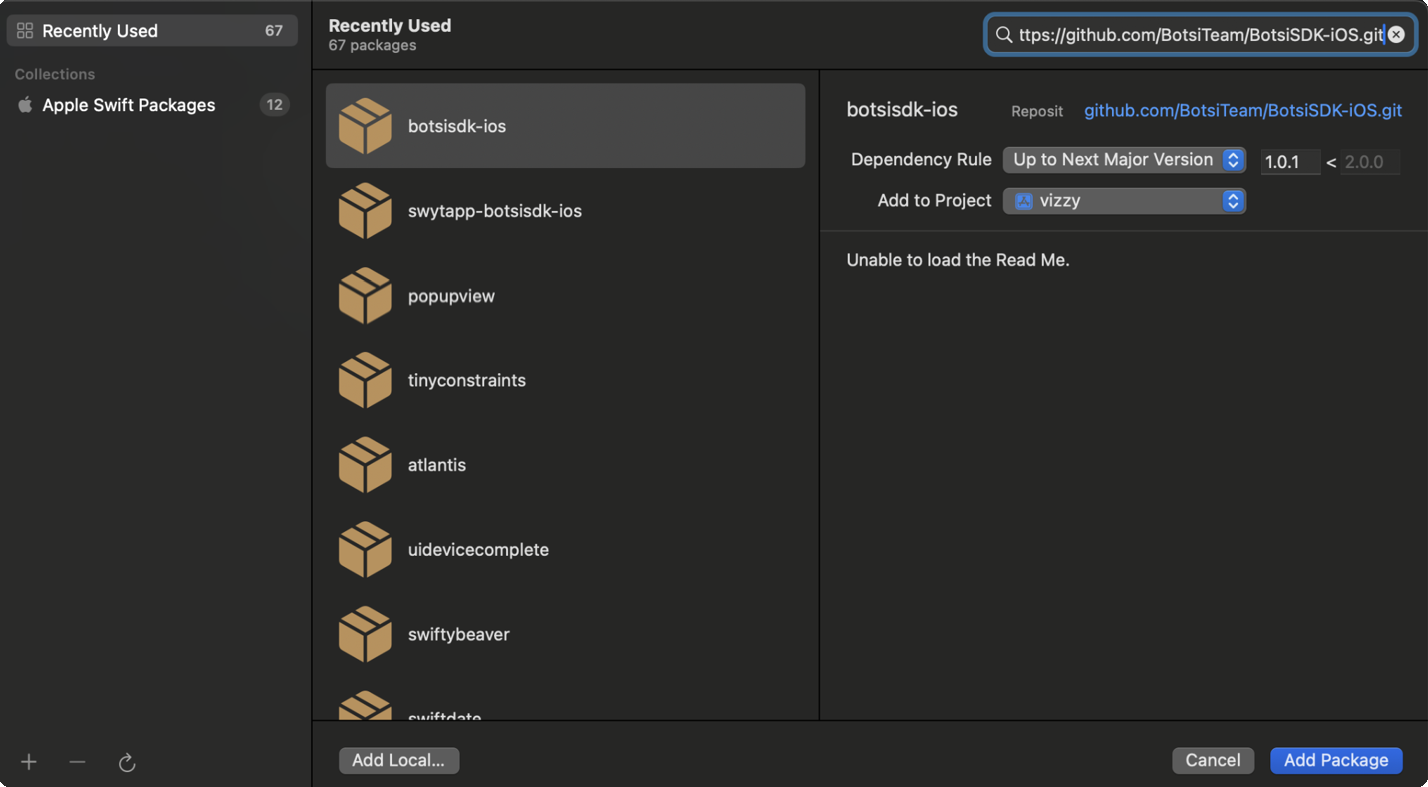Screen dimensions: 1428x787
Task: Open the github.com BotsiSDK-iOS repository link
Action: coord(1242,111)
